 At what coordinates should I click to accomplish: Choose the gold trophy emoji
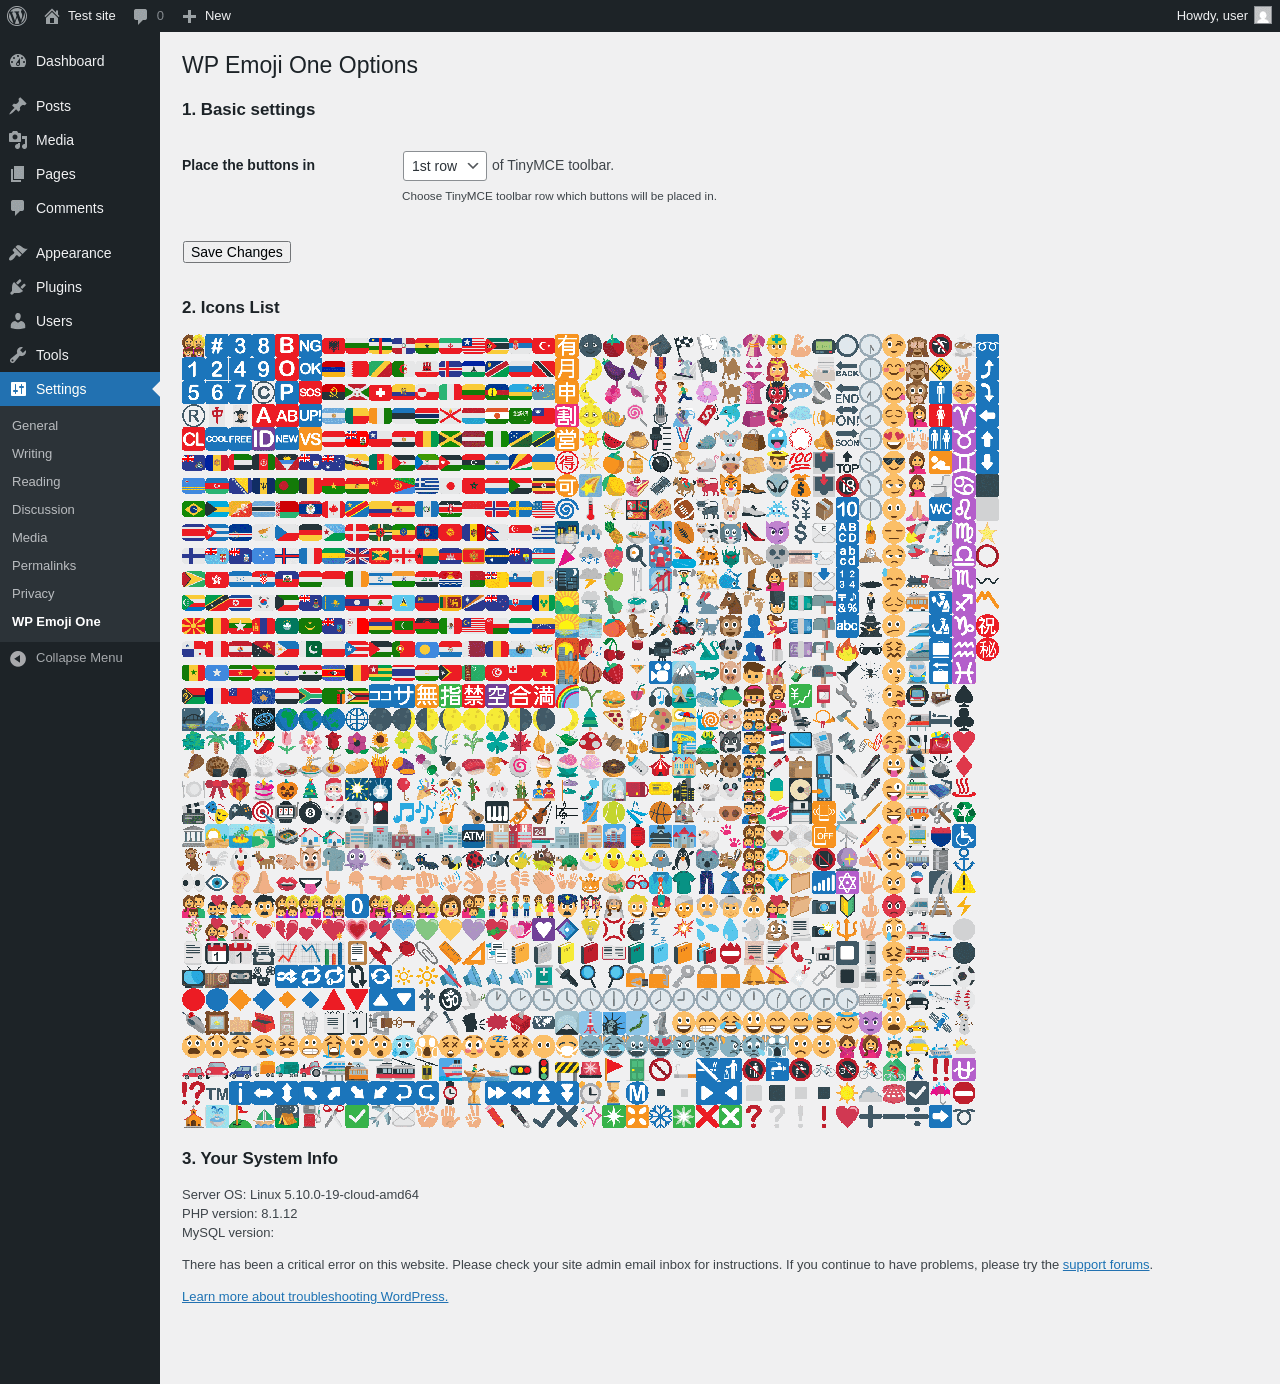(684, 462)
